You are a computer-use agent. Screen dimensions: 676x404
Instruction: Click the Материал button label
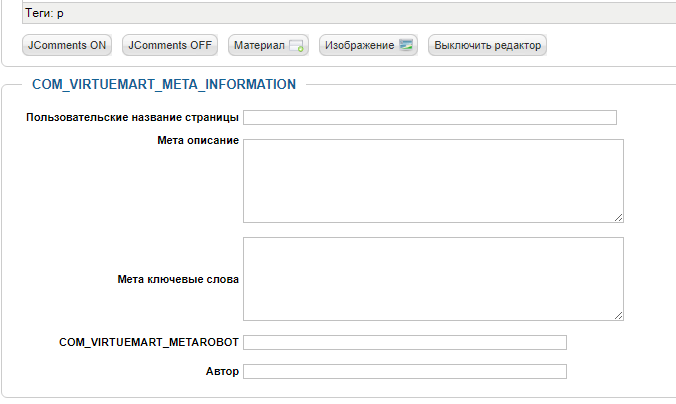coord(258,46)
